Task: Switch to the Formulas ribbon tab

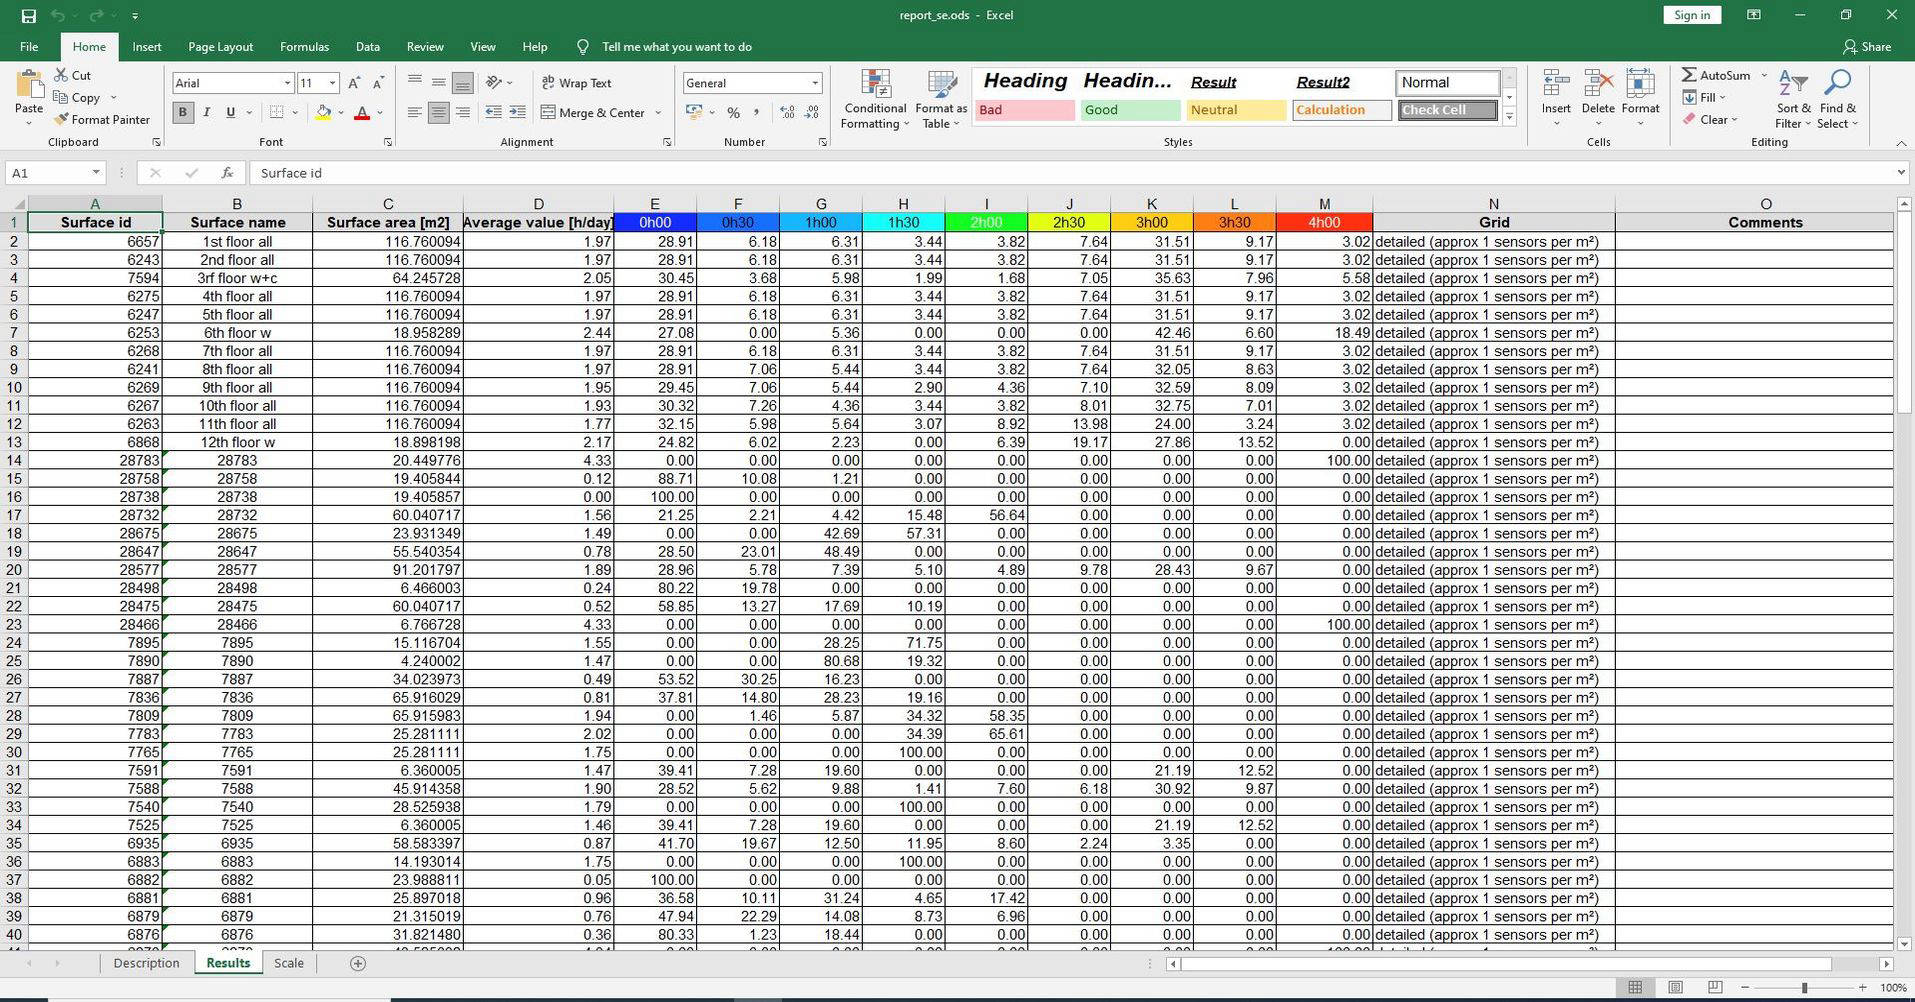Action: 304,47
